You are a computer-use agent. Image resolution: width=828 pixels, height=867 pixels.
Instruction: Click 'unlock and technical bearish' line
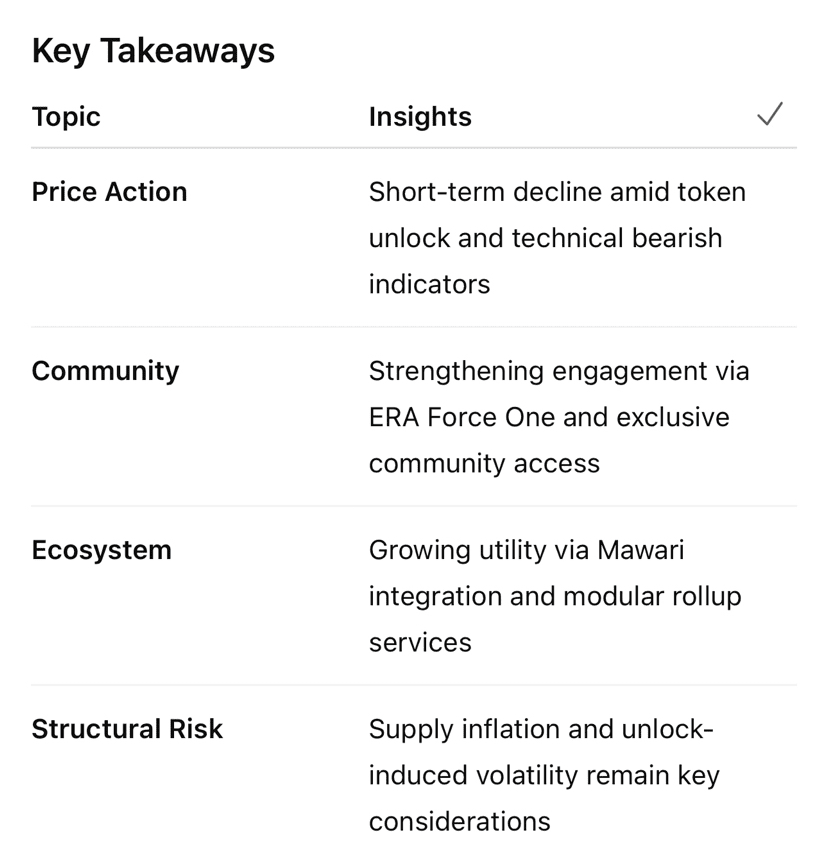point(546,238)
